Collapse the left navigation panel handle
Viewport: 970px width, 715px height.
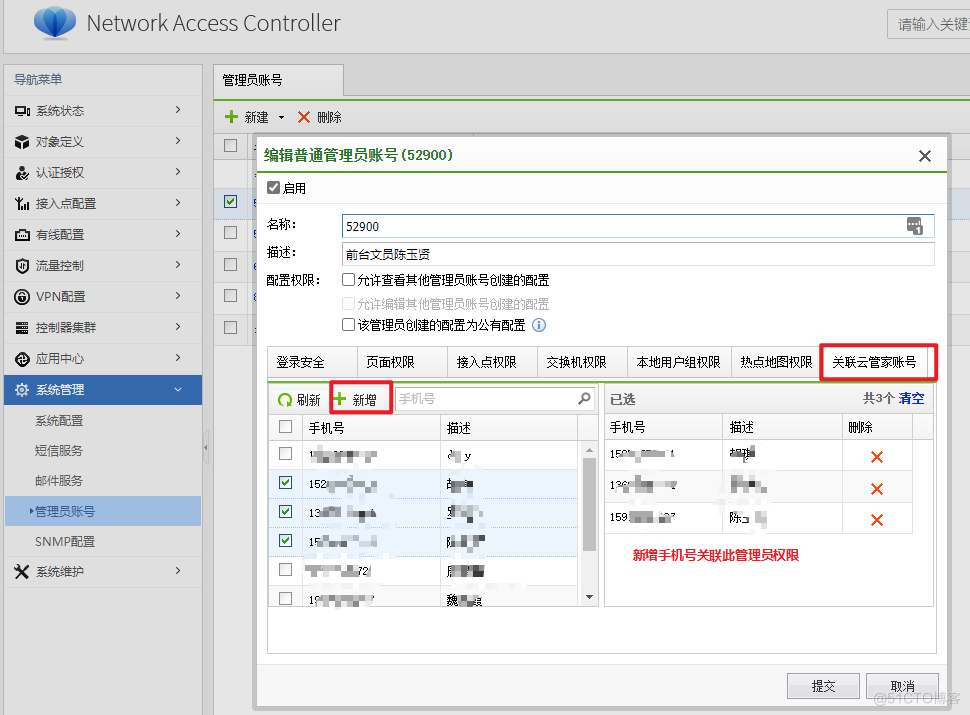[x=205, y=447]
